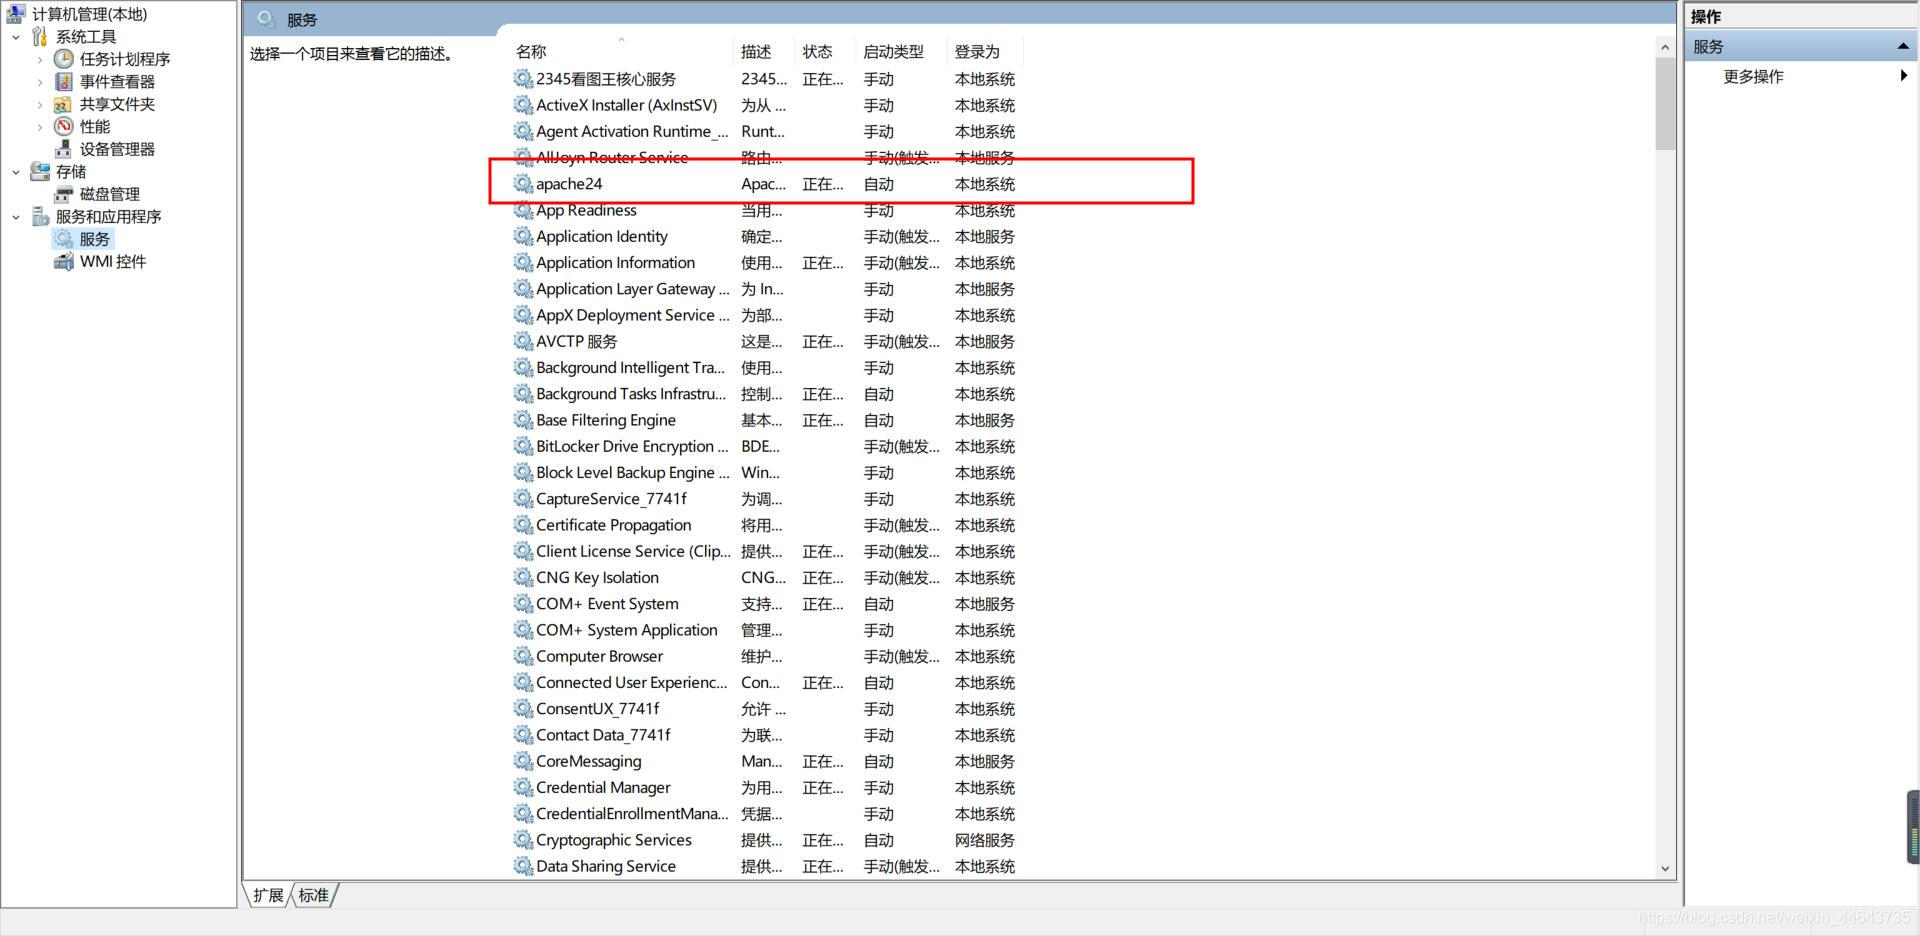The width and height of the screenshot is (1920, 936).
Task: Click the gear icon beside Cryptographic Services
Action: (x=523, y=840)
